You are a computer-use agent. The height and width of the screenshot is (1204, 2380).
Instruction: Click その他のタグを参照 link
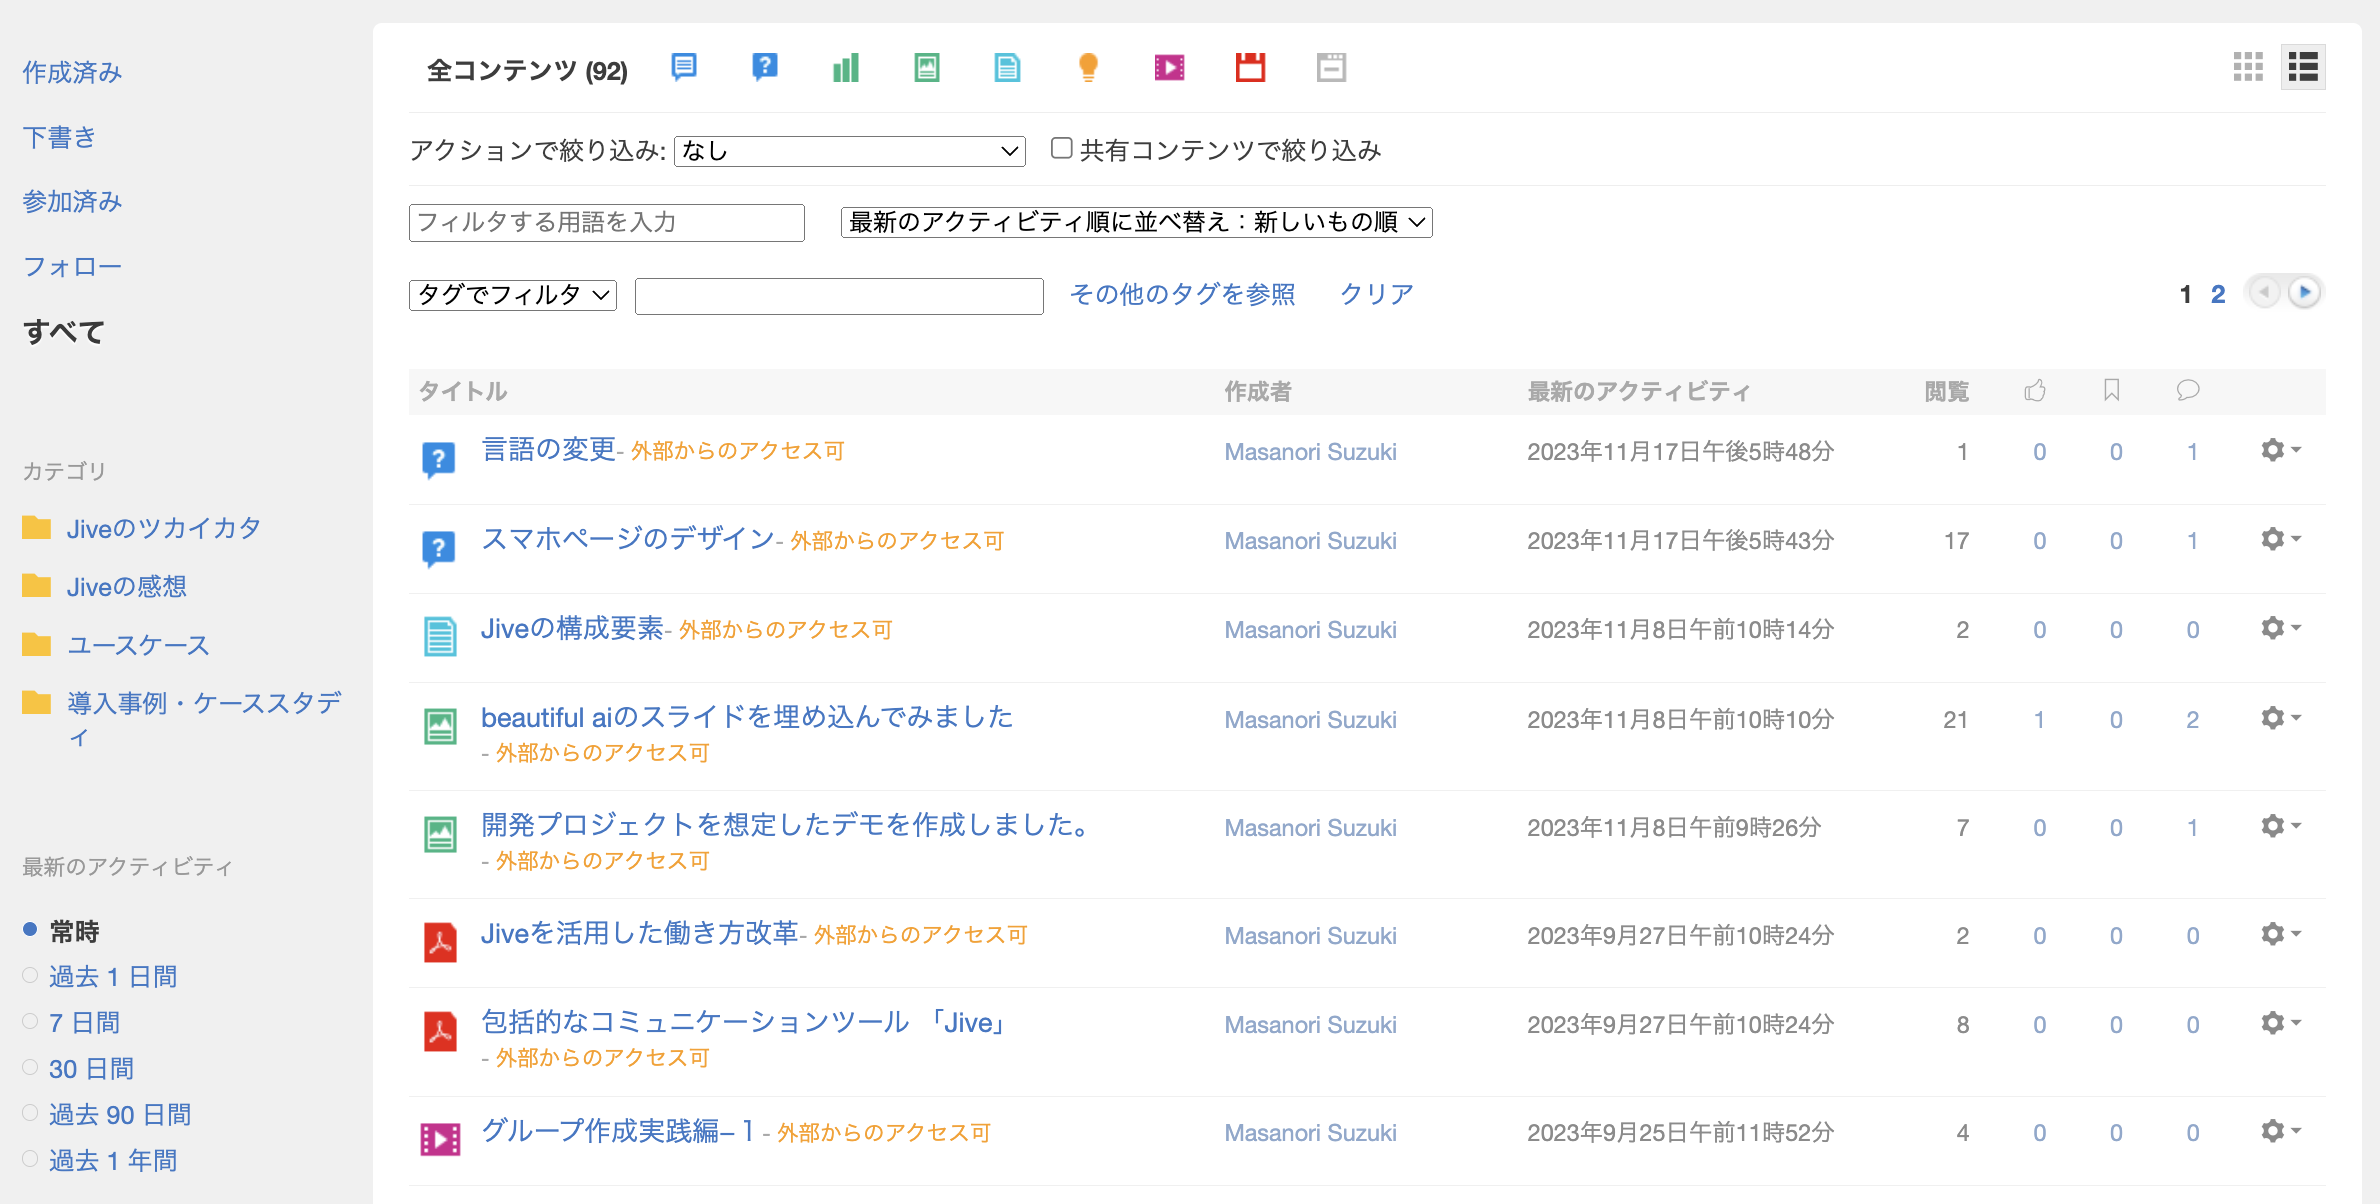pos(1182,294)
